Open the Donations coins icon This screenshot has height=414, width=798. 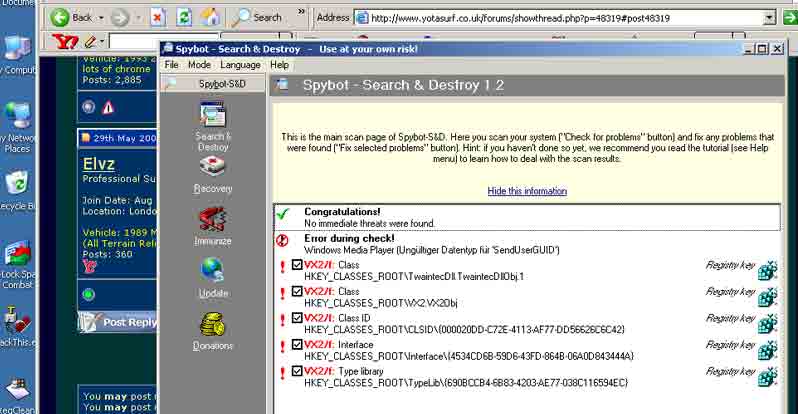point(213,327)
